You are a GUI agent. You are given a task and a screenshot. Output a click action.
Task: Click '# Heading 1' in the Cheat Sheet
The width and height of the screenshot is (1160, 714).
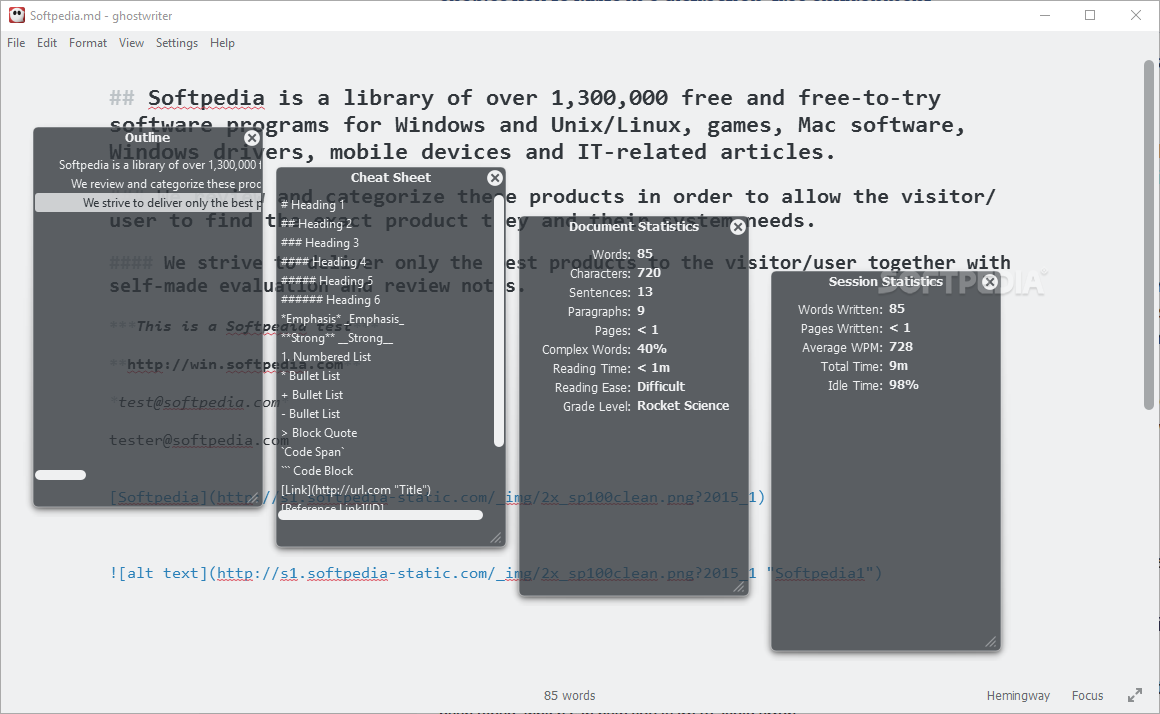coord(312,205)
